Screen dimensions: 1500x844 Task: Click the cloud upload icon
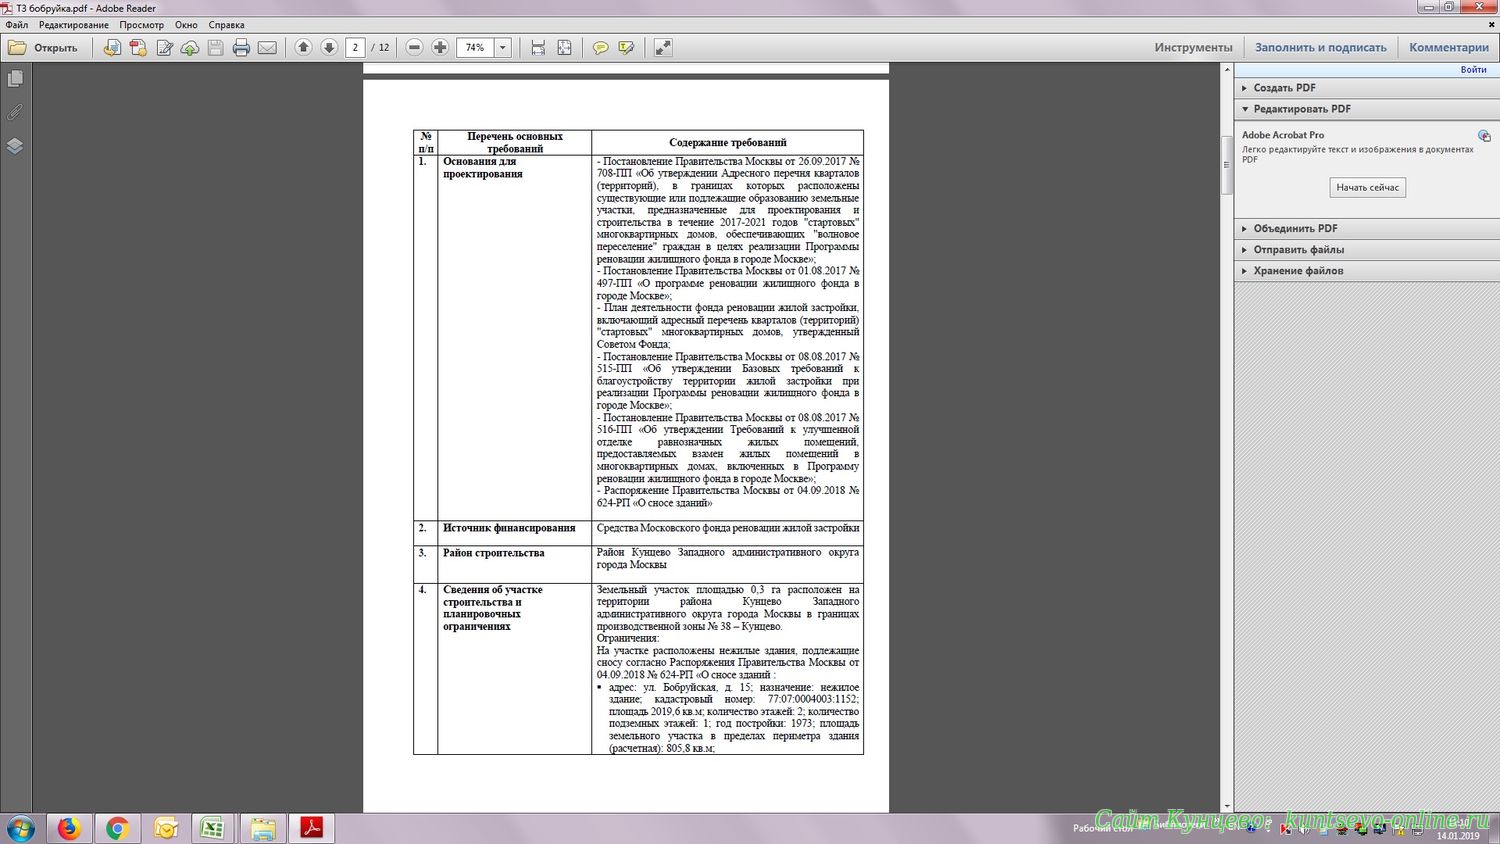pyautogui.click(x=190, y=48)
